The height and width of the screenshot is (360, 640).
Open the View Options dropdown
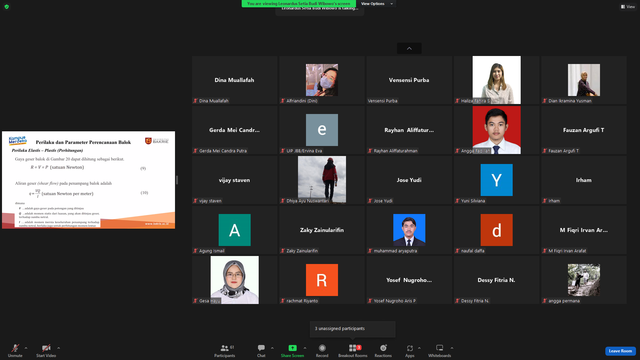(x=377, y=4)
